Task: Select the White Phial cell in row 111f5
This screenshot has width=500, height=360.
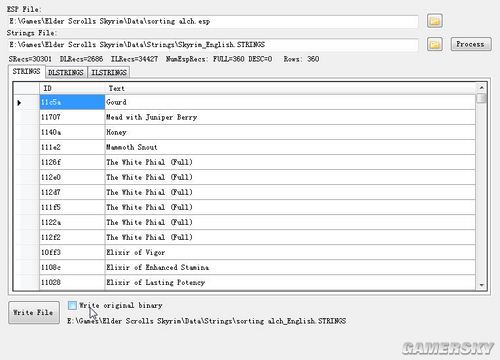Action: 290,207
